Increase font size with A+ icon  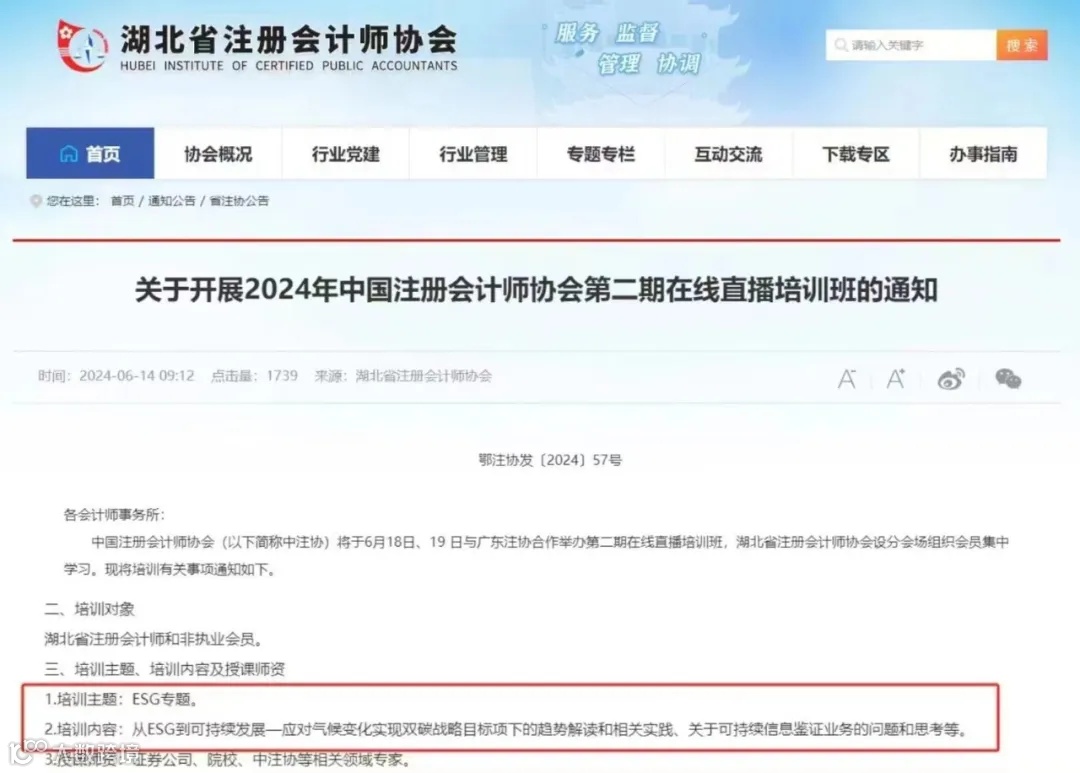[895, 378]
